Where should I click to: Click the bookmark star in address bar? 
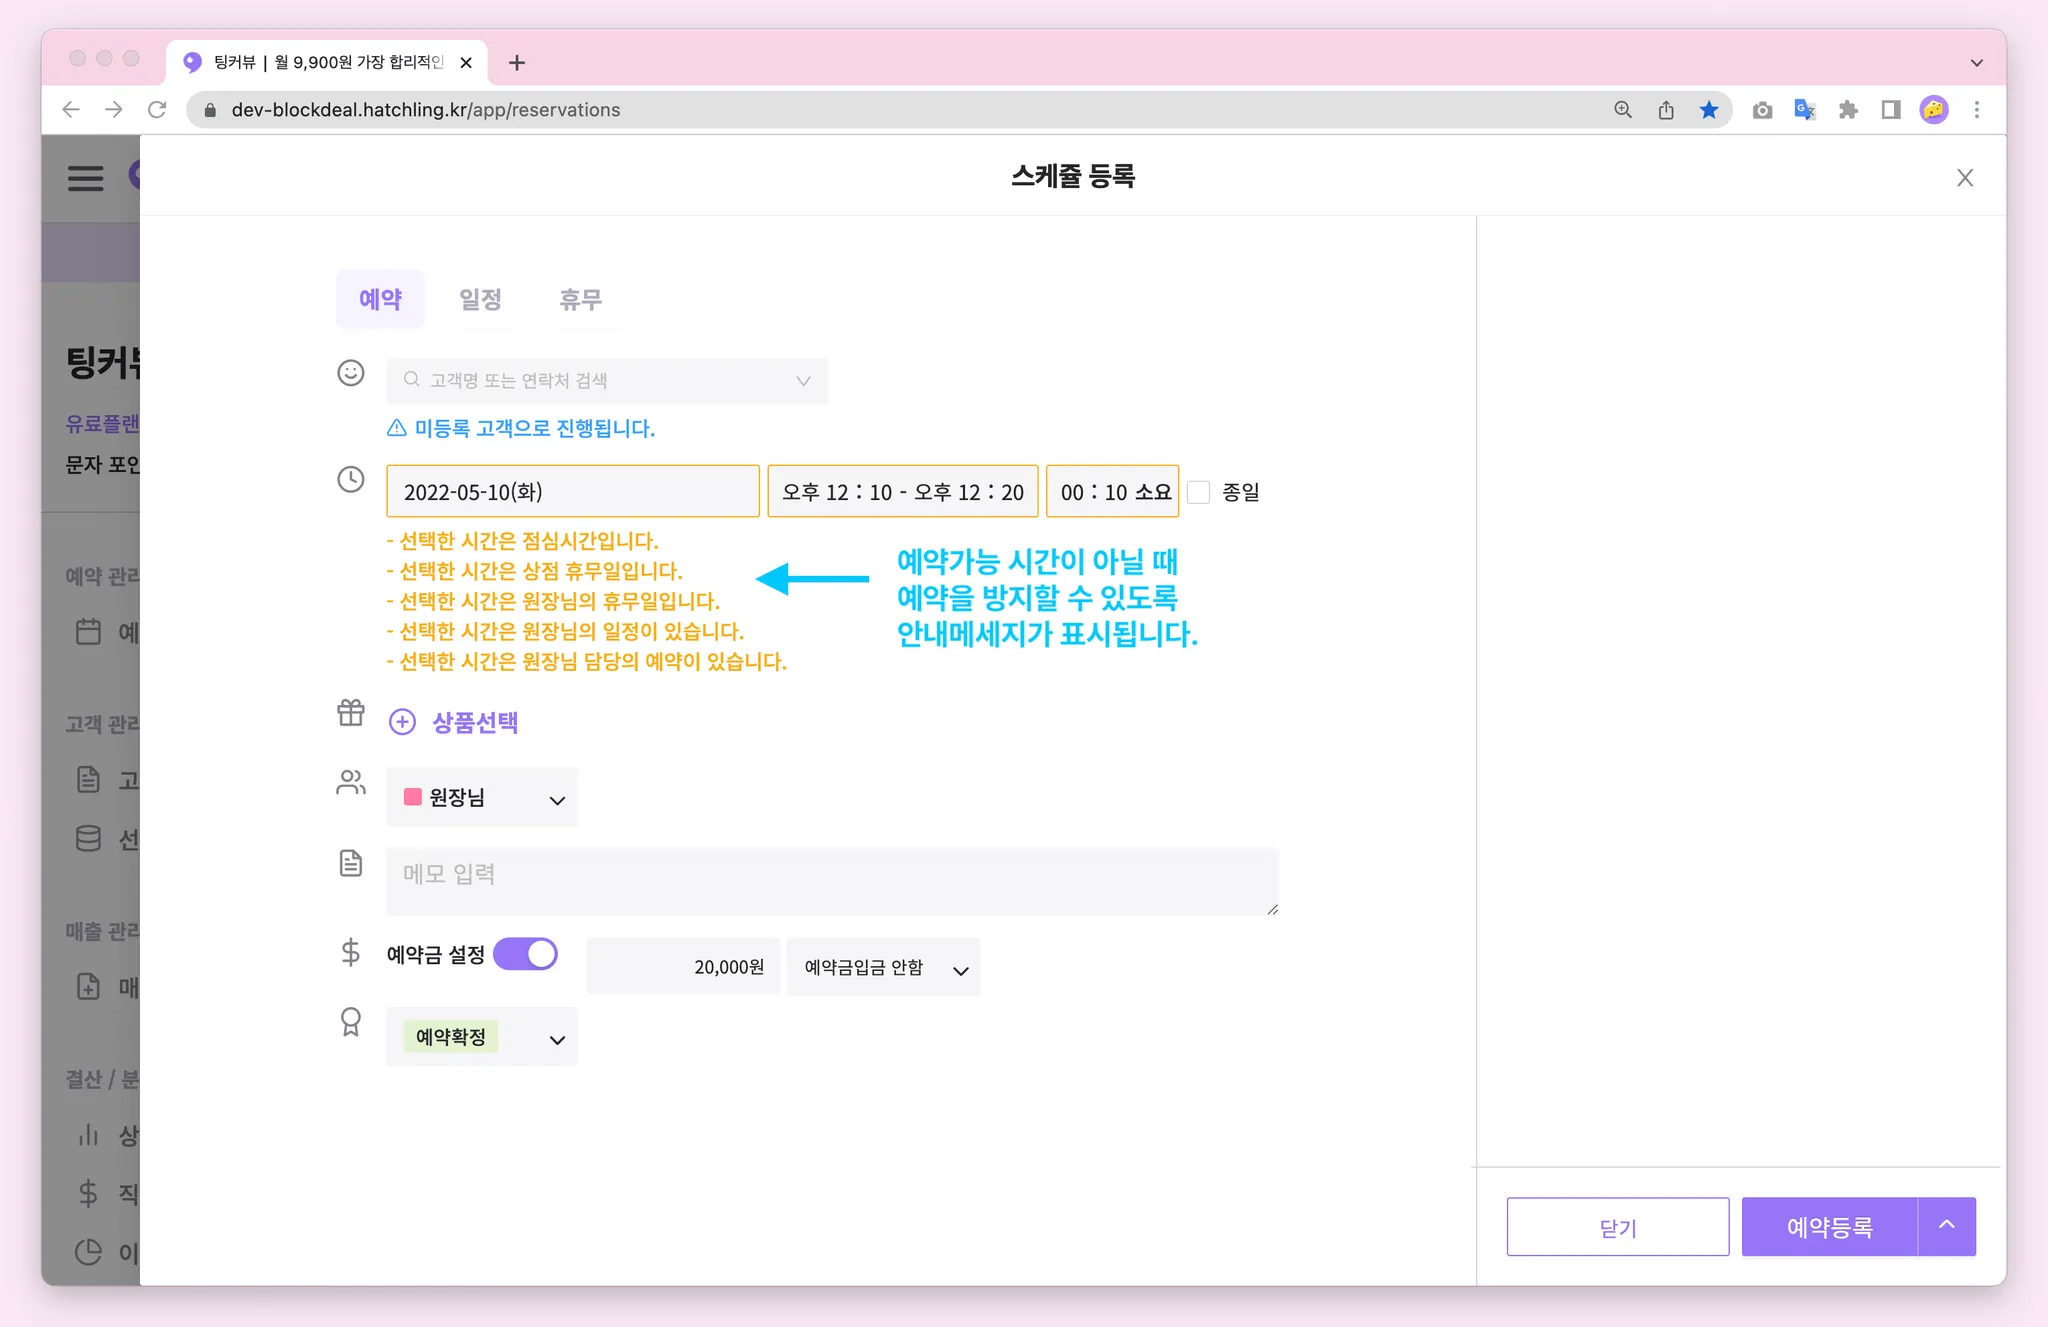pyautogui.click(x=1709, y=110)
